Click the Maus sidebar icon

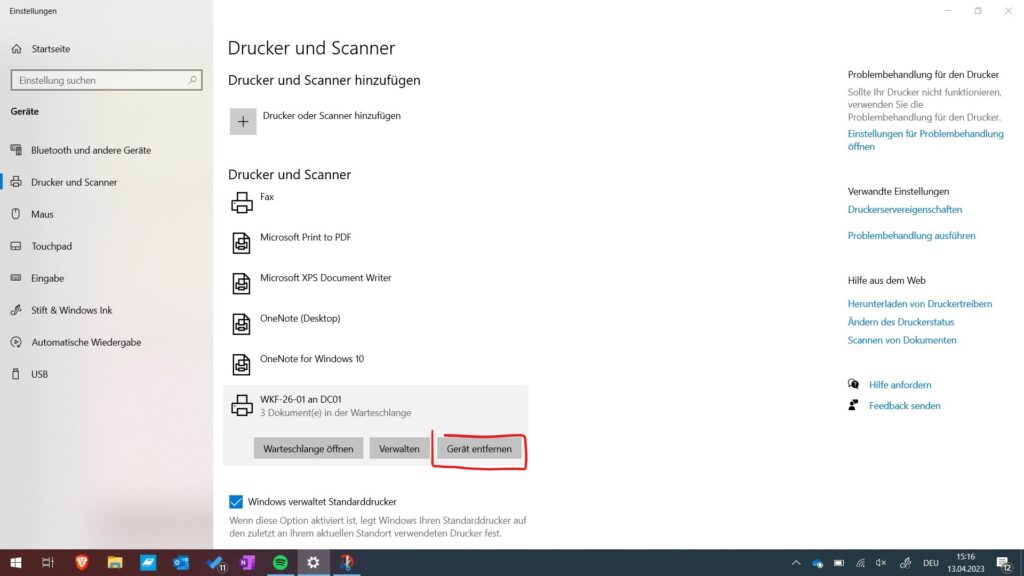pos(16,214)
